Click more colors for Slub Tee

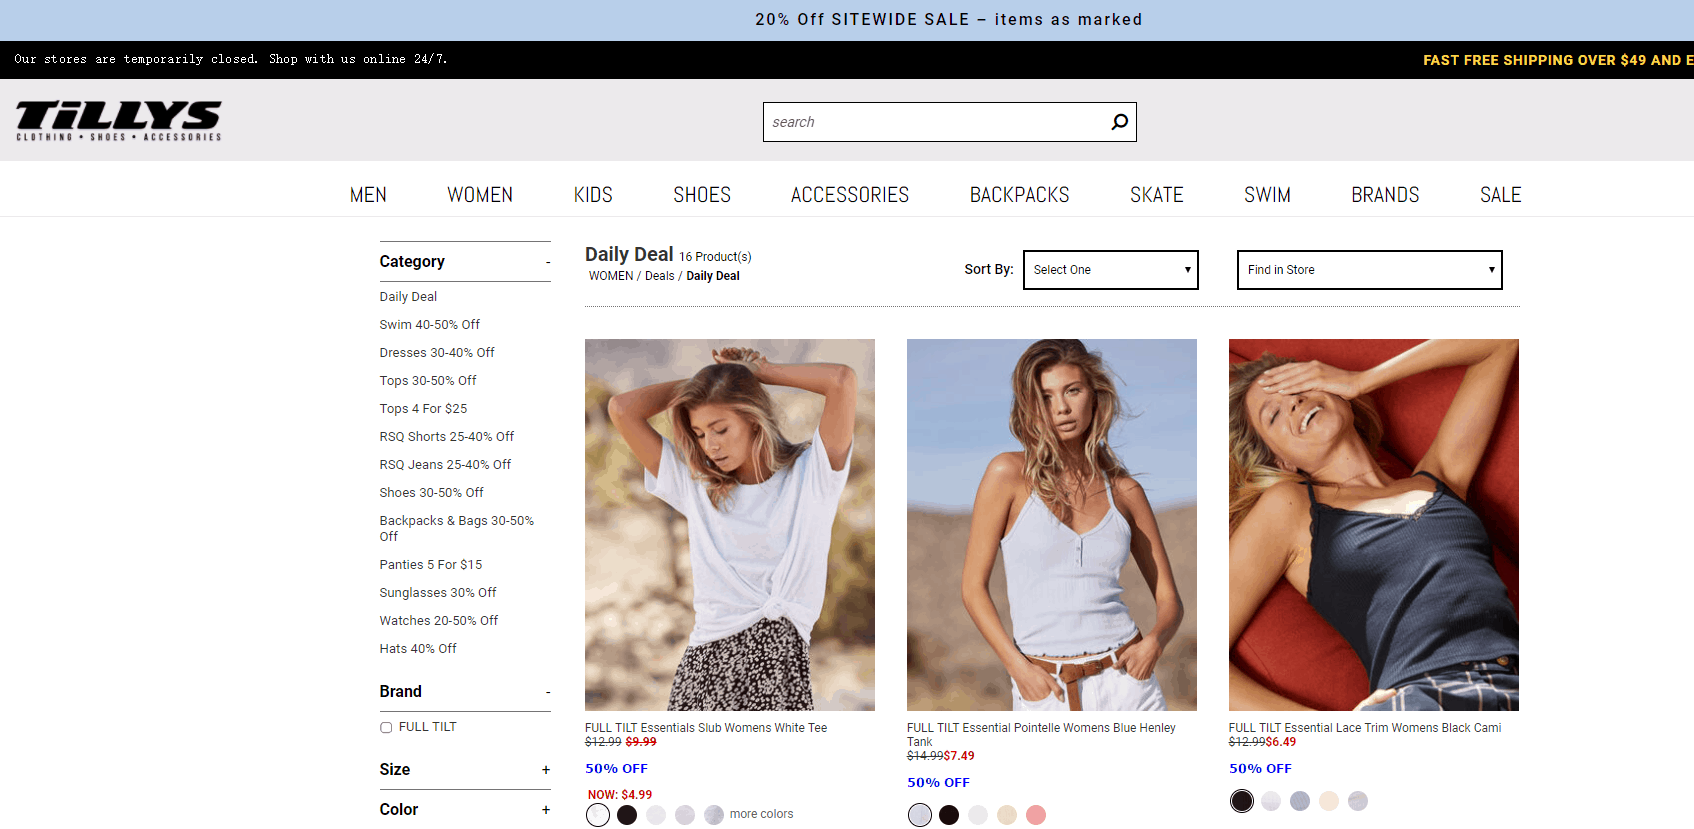point(761,814)
